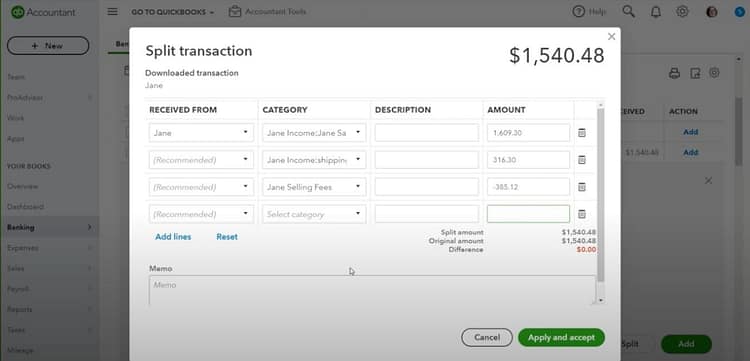
Task: Click the description field on the shipping row
Action: coord(427,160)
